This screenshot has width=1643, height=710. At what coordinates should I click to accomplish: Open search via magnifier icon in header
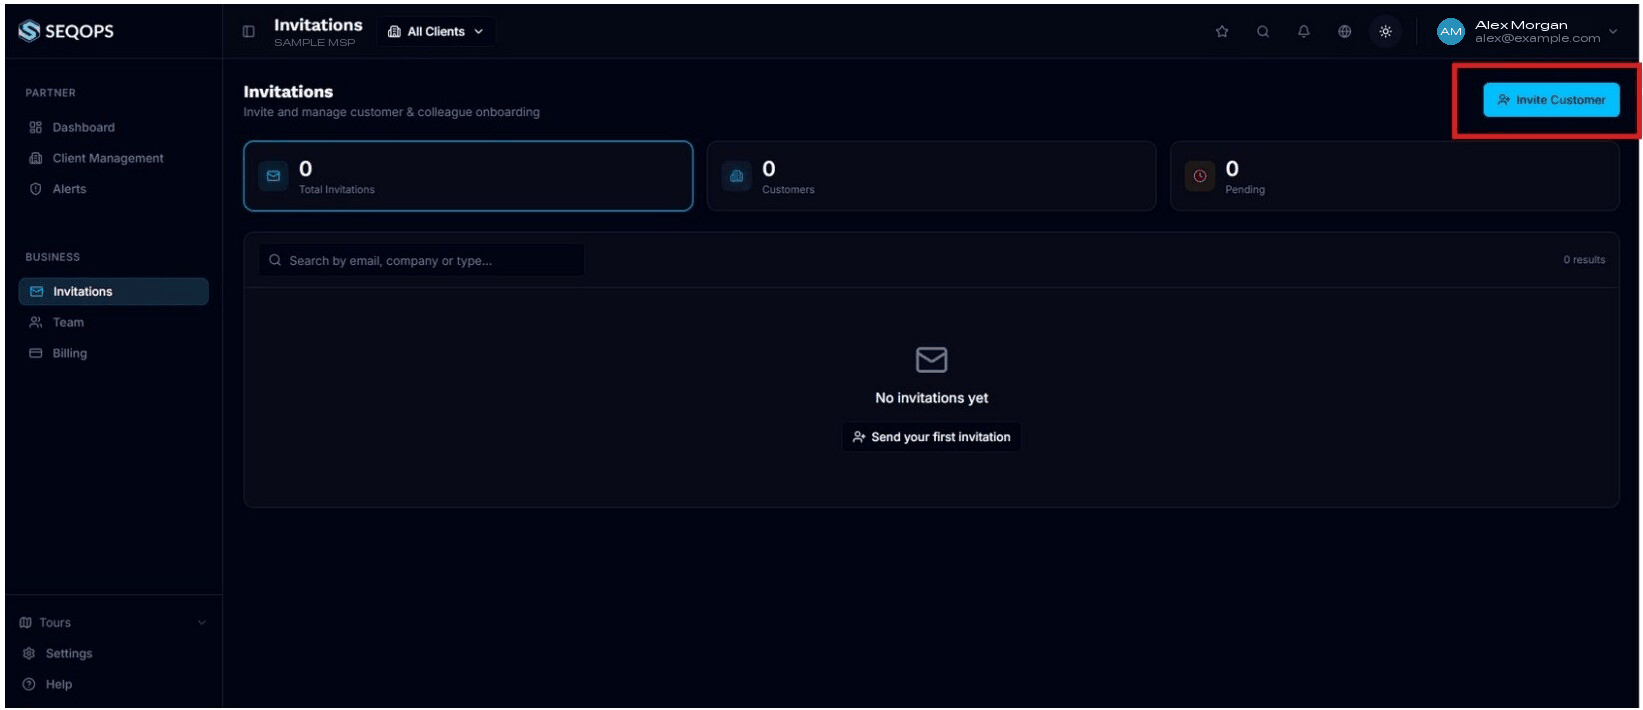(x=1263, y=32)
